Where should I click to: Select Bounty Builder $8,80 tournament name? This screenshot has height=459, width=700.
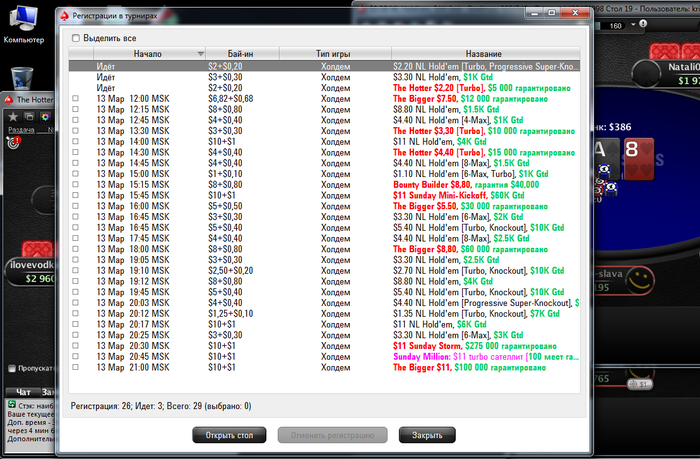click(466, 184)
